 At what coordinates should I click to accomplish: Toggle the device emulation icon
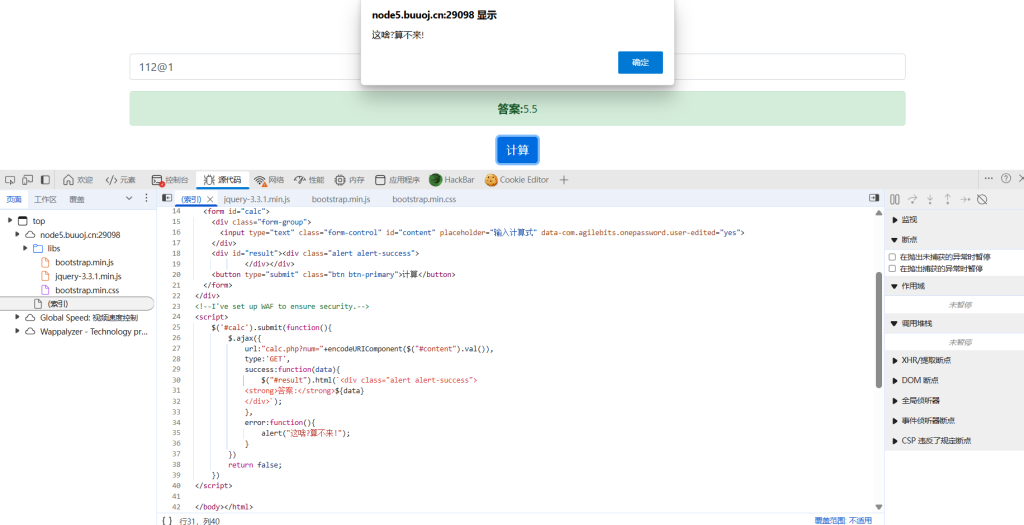[x=27, y=180]
